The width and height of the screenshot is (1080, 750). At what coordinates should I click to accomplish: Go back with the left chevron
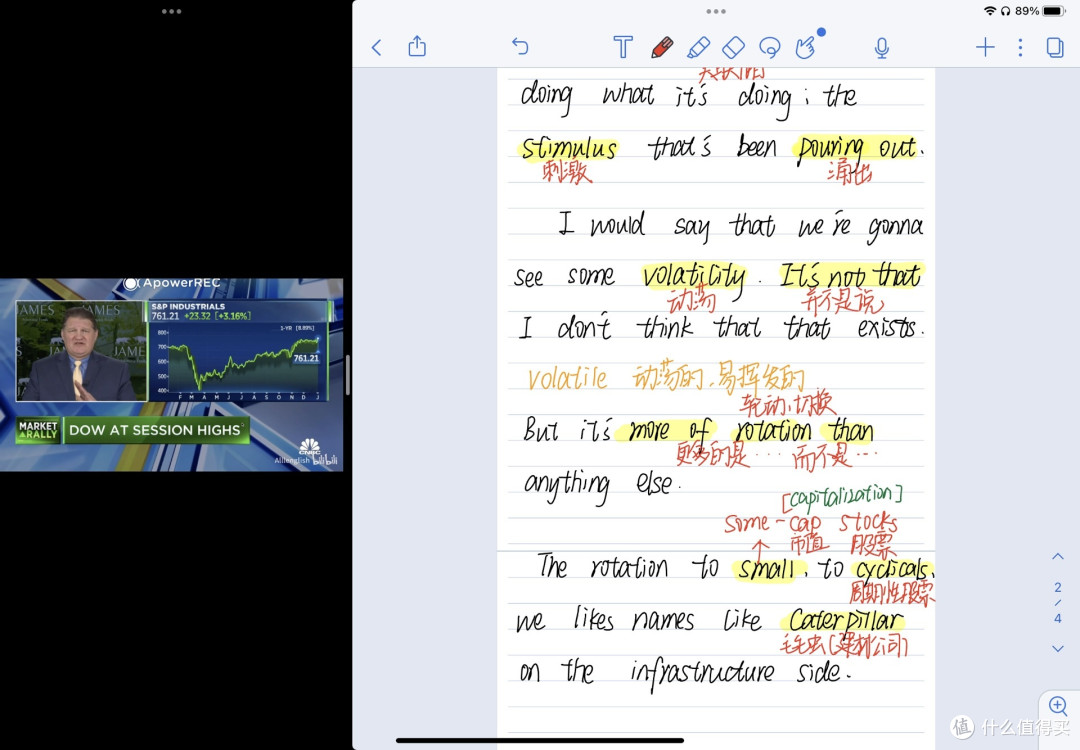pos(376,48)
